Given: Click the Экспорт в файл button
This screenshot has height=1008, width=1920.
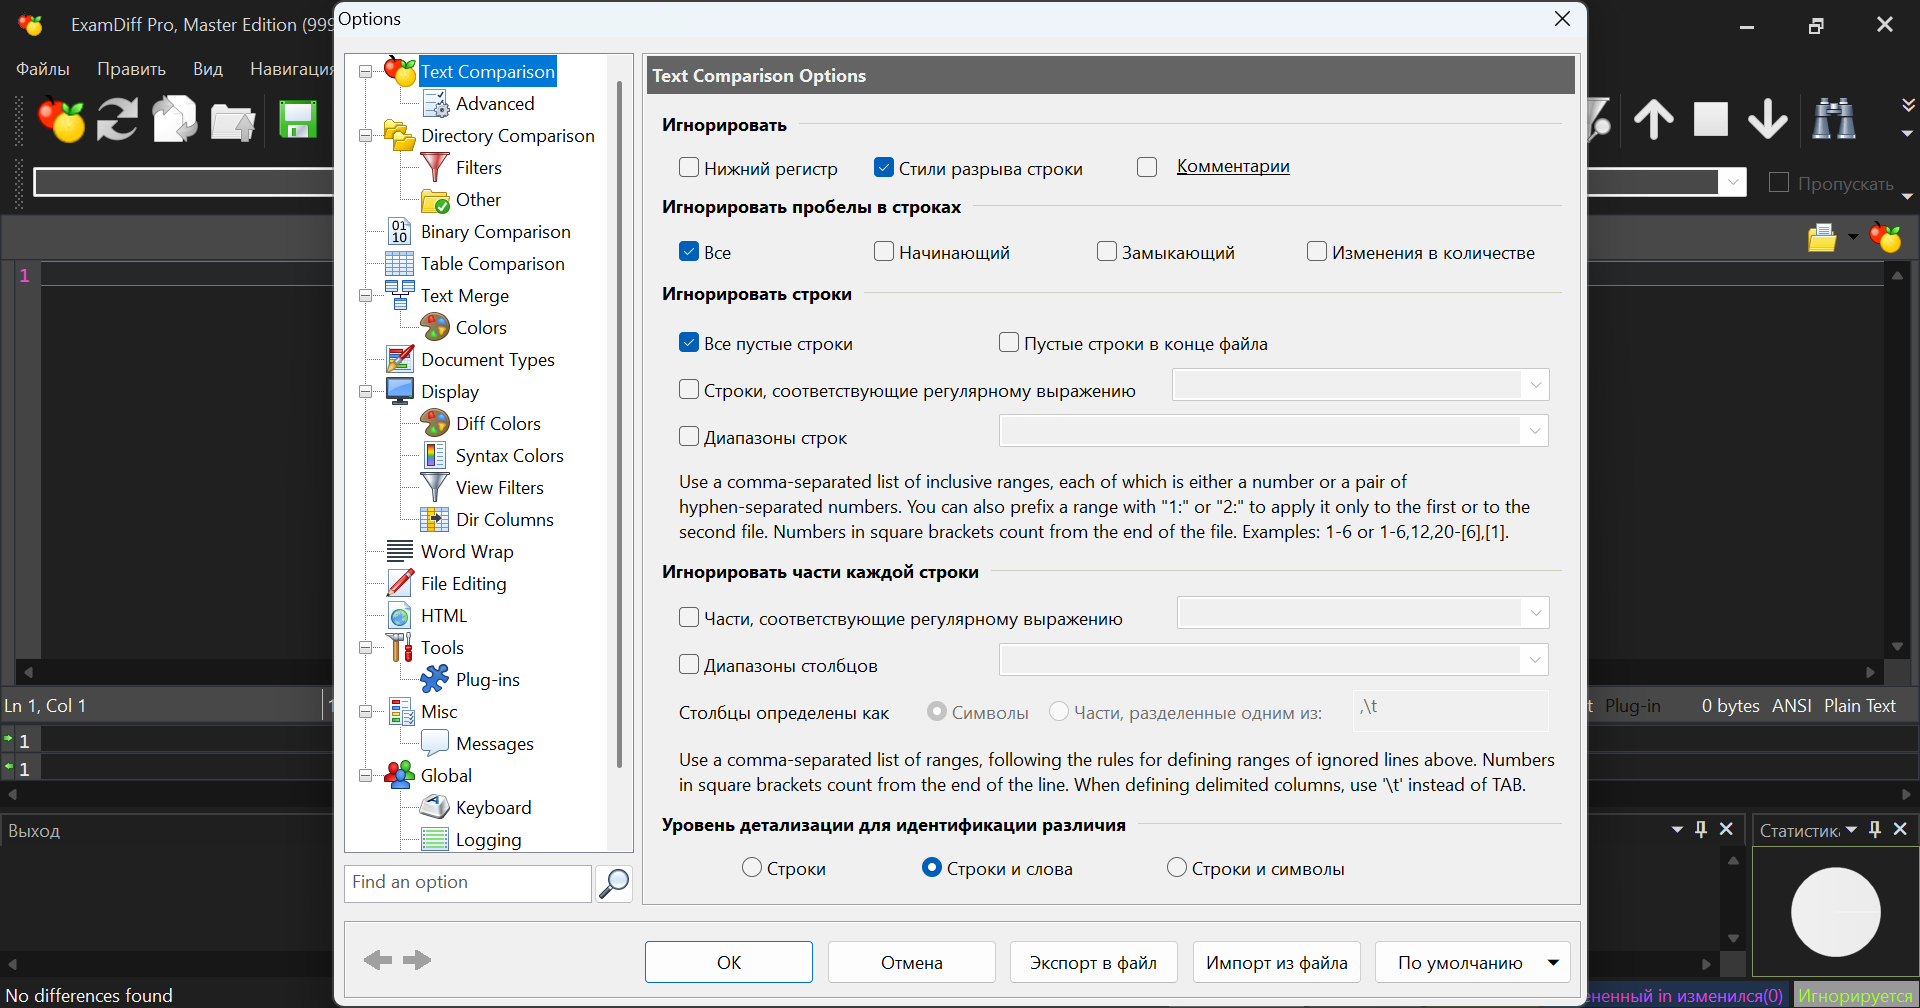Looking at the screenshot, I should click(1093, 963).
